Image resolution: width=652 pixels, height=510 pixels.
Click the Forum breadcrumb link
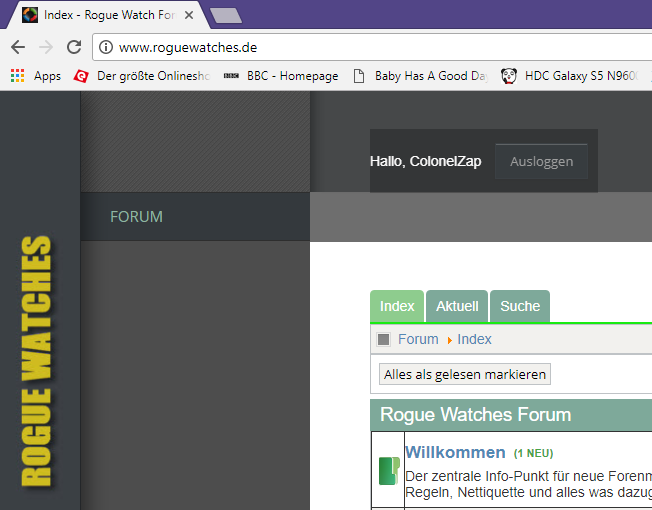(x=418, y=339)
